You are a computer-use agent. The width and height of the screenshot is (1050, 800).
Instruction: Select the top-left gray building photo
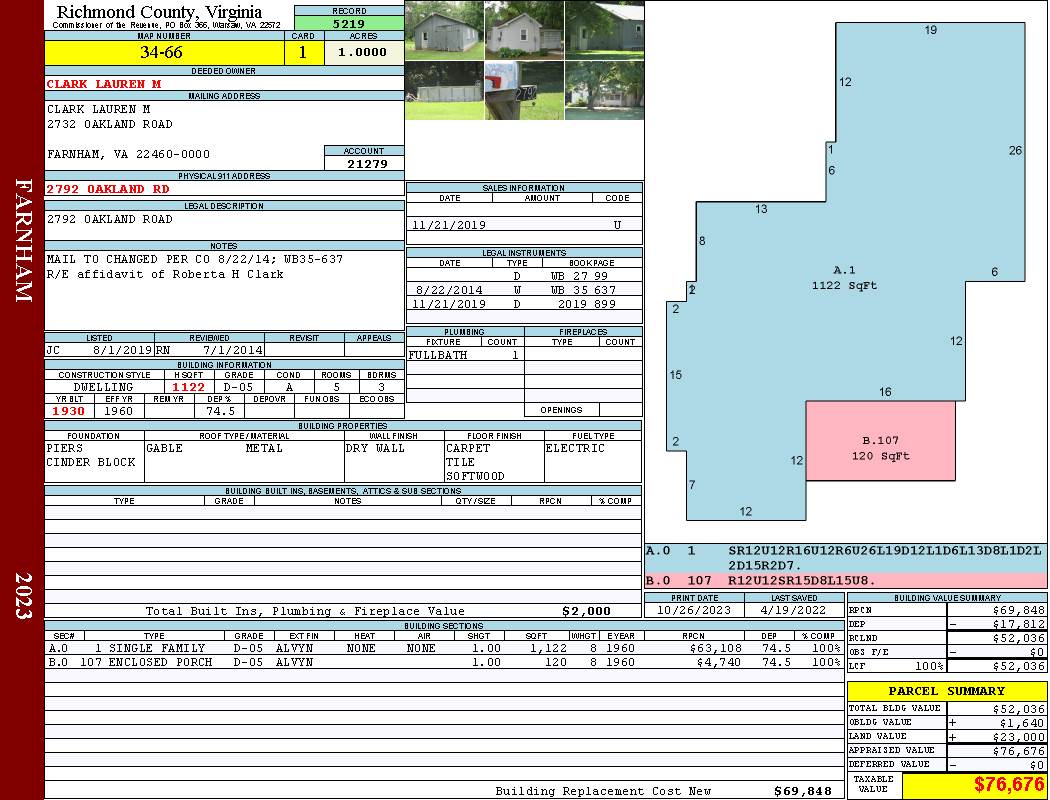(444, 30)
